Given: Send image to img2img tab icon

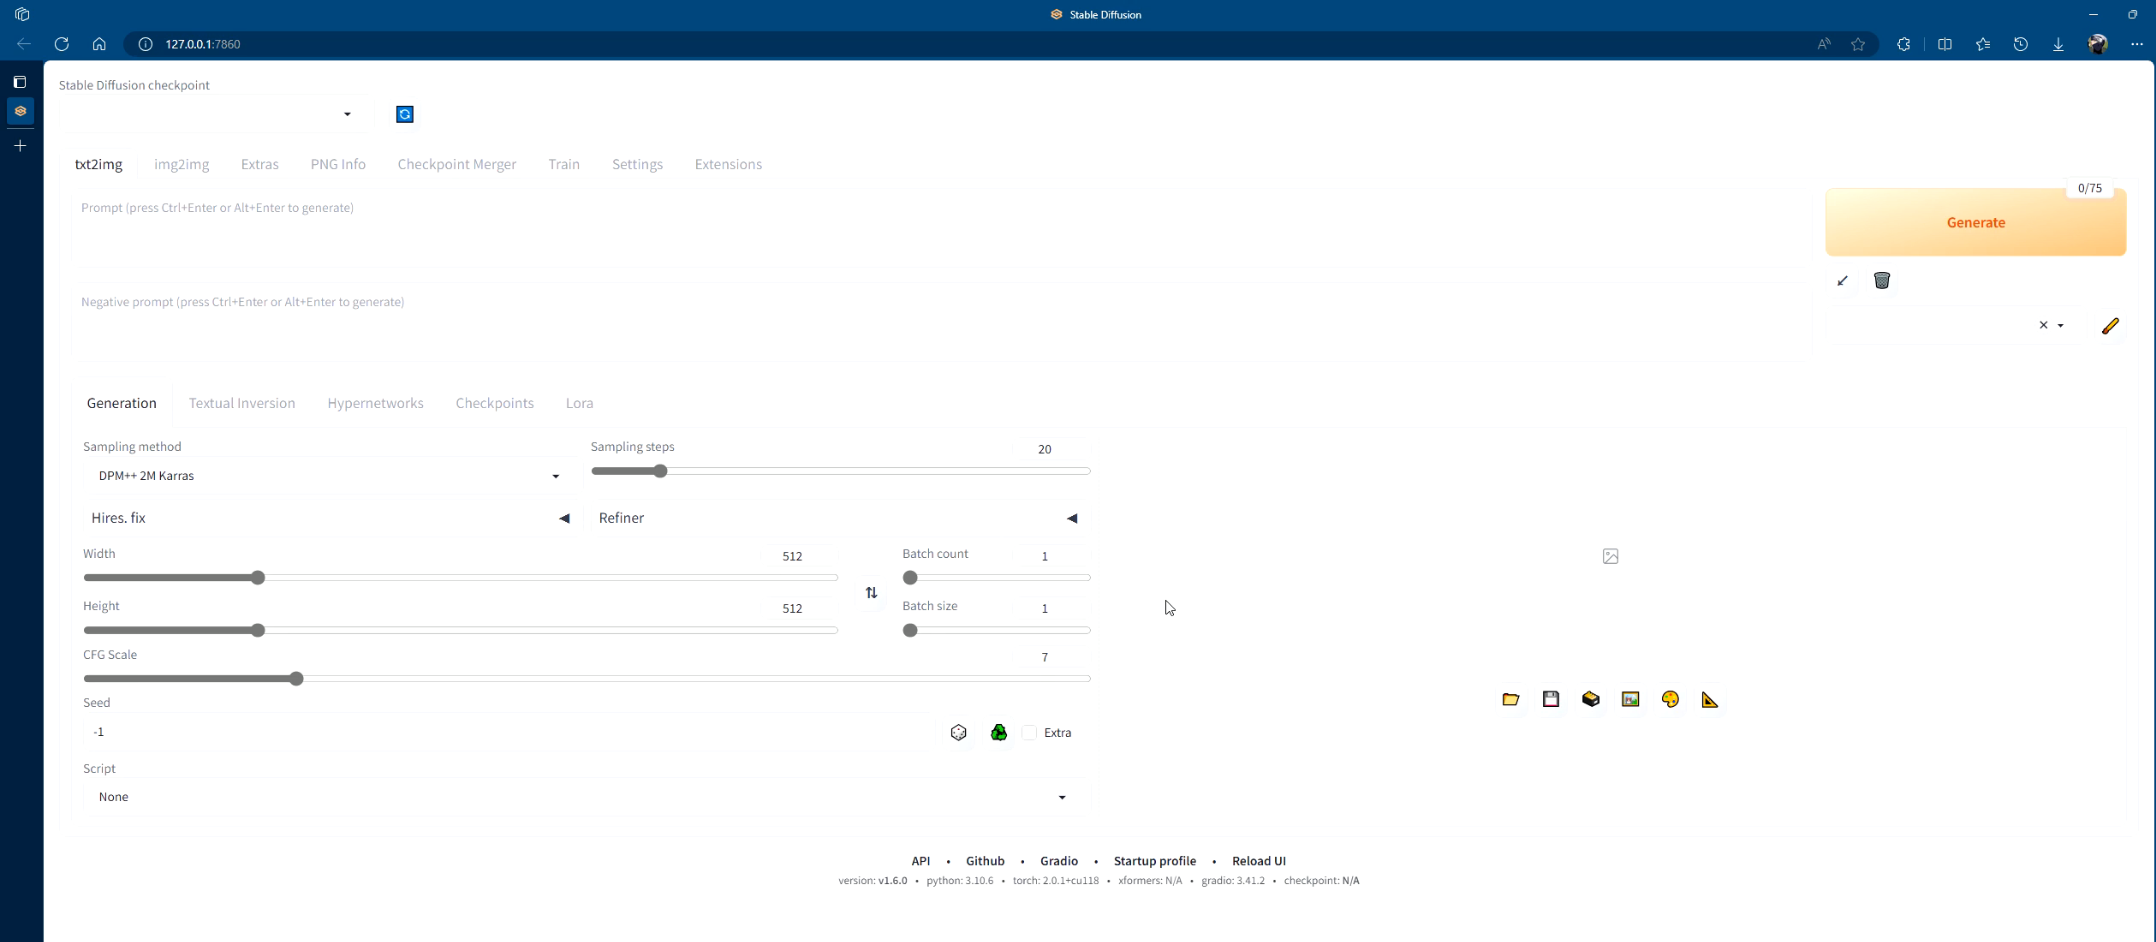Looking at the screenshot, I should pyautogui.click(x=1631, y=700).
